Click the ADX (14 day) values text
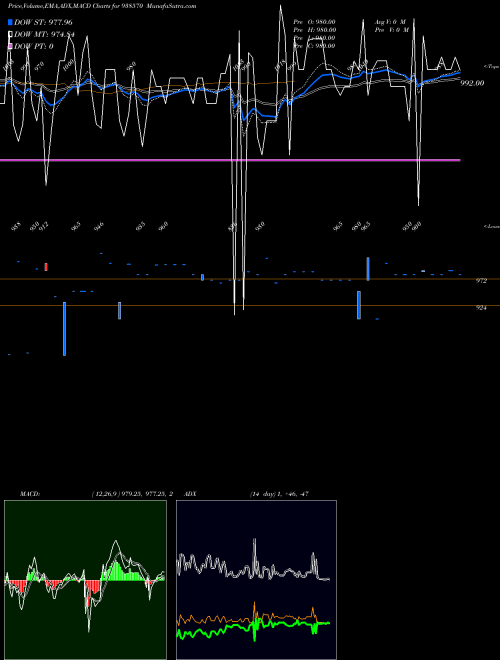500x660 pixels. (279, 494)
